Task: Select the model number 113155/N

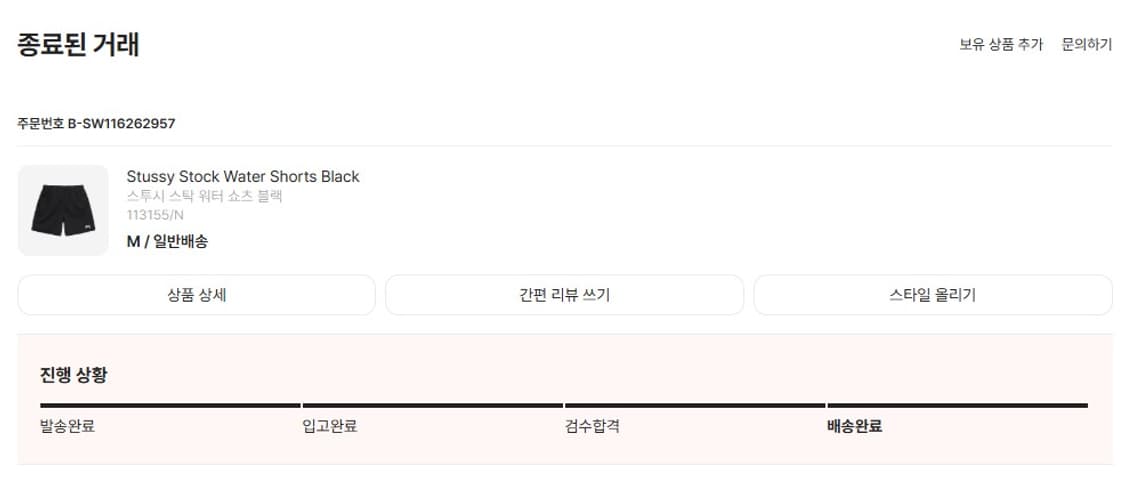Action: tap(155, 215)
